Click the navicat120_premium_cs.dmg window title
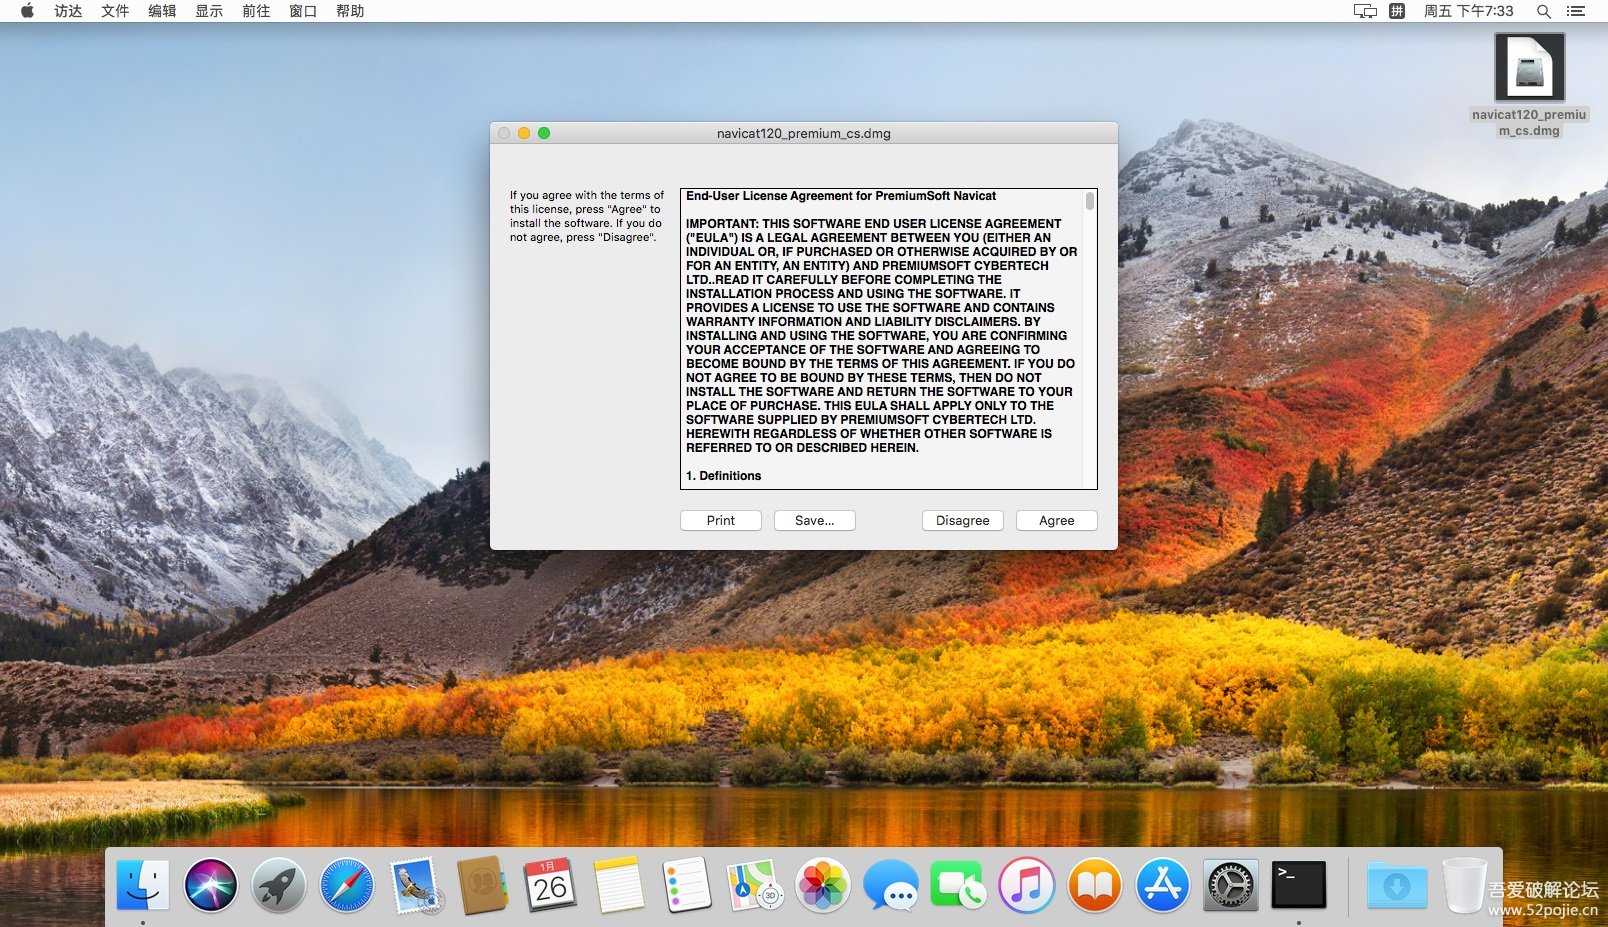1608x927 pixels. tap(804, 133)
